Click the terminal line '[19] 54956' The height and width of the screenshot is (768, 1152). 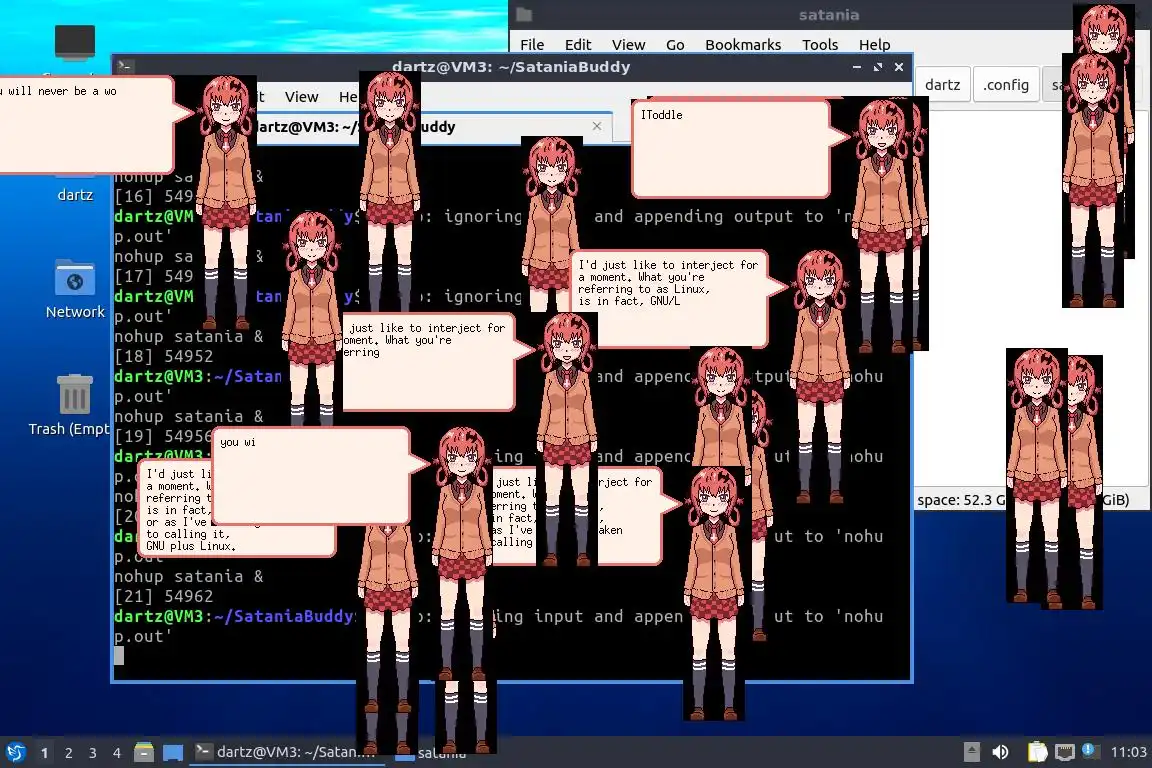point(163,437)
